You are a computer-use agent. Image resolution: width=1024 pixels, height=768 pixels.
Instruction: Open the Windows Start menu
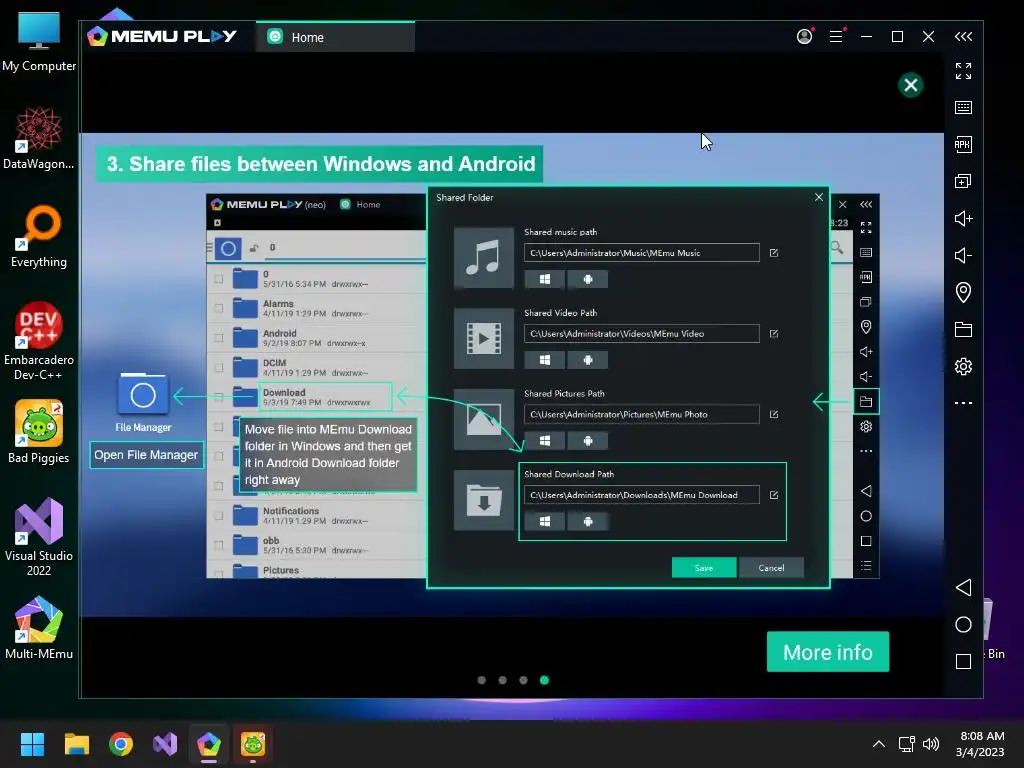32,744
